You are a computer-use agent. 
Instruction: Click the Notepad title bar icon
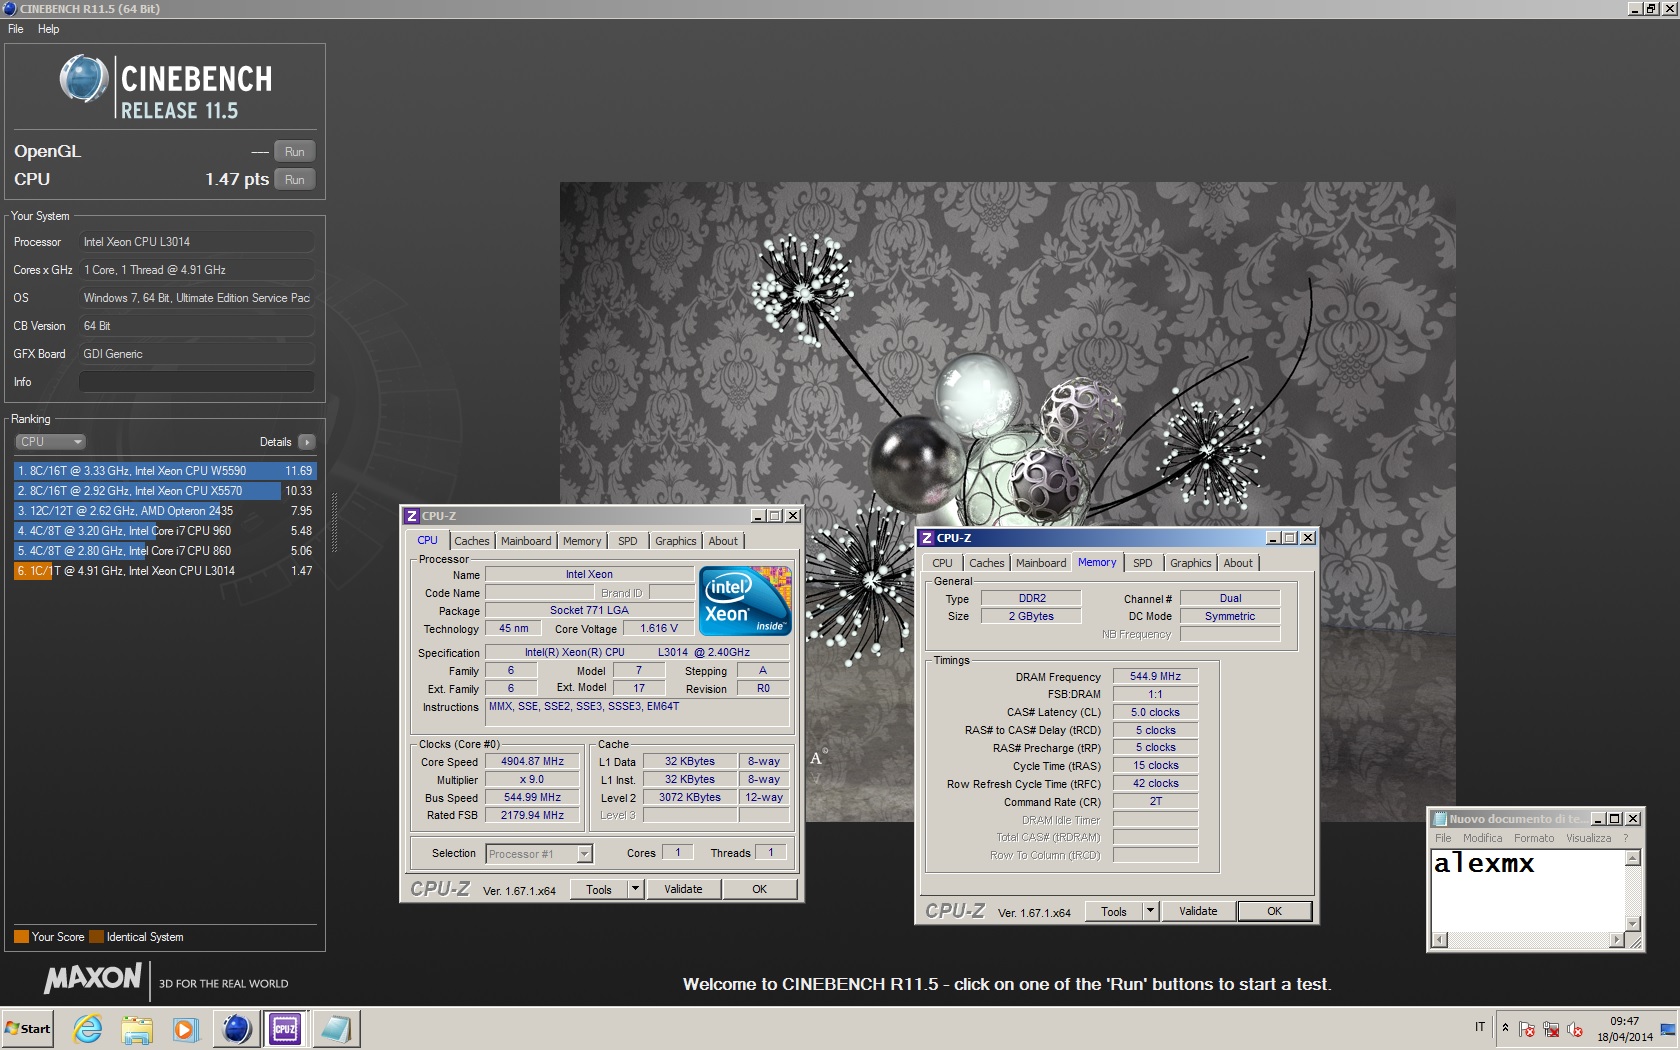[x=1439, y=819]
